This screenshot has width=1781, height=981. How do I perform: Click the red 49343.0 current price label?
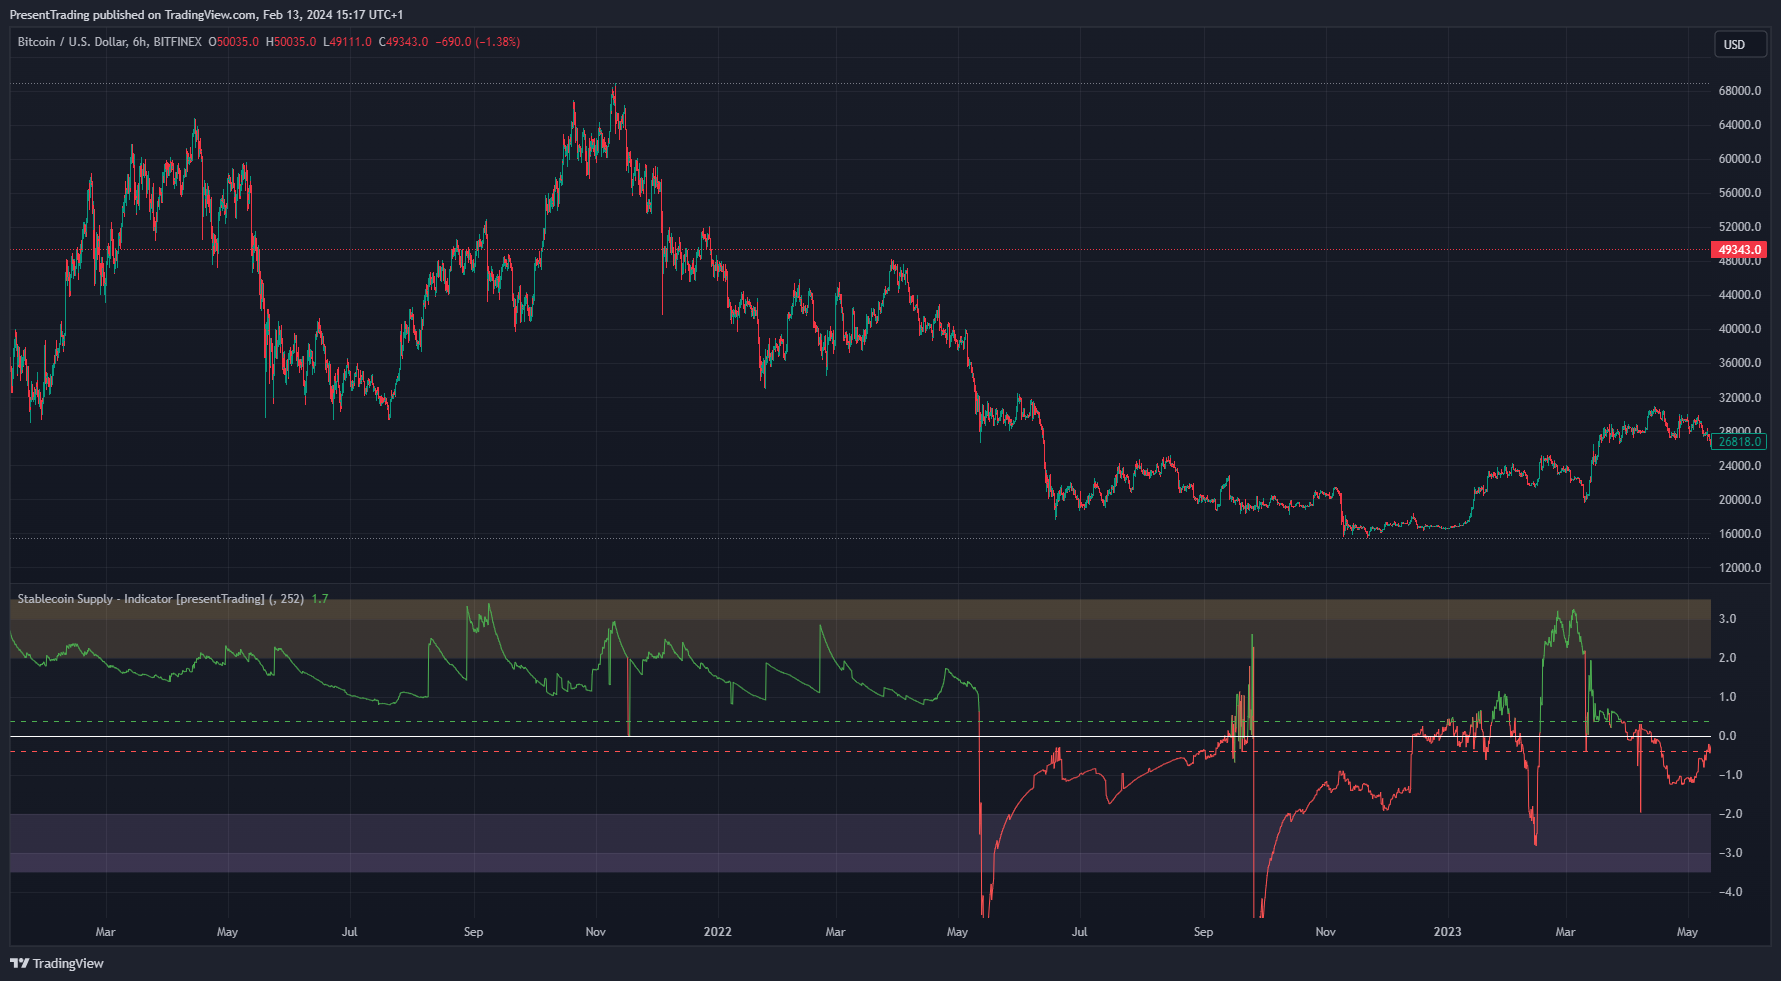pos(1740,250)
